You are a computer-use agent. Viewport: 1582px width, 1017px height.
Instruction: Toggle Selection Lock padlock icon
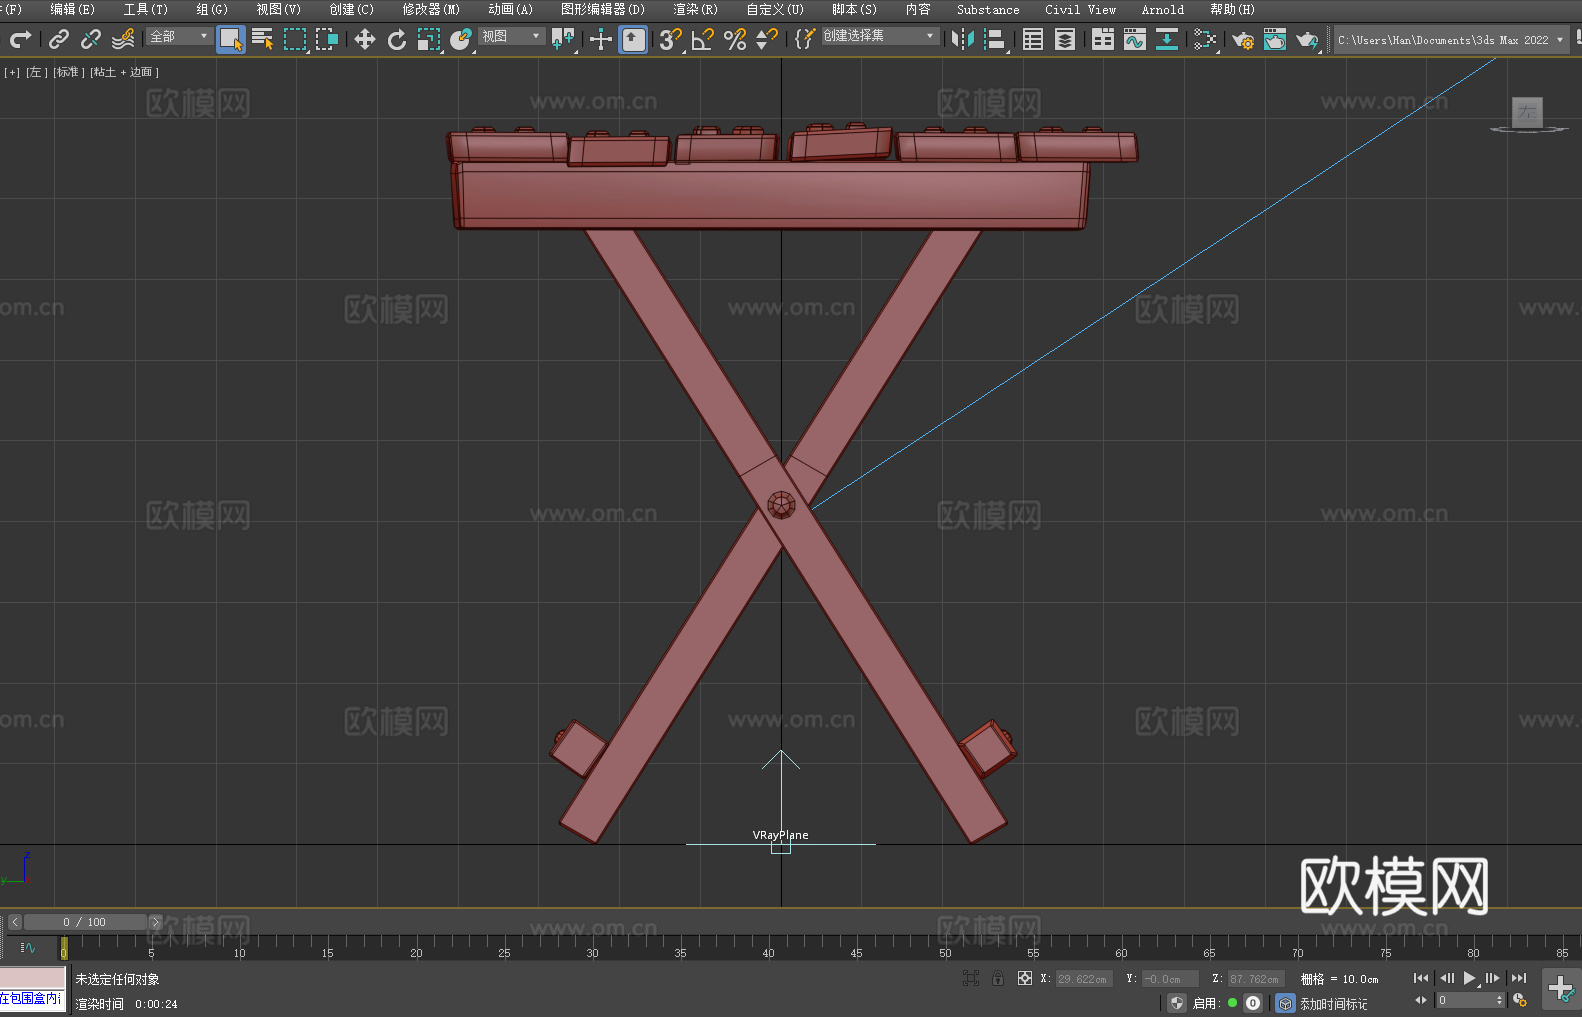point(998,978)
